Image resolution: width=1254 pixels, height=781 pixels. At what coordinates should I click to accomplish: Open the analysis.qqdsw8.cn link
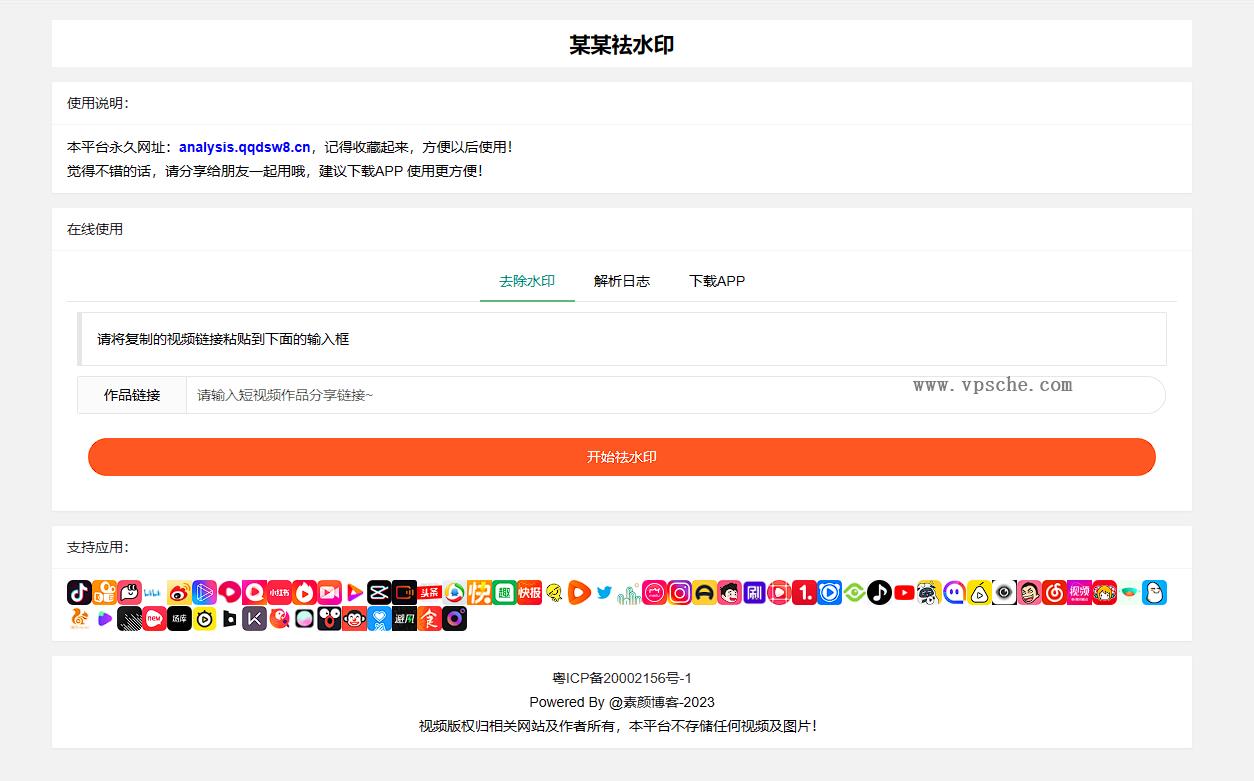click(x=244, y=146)
